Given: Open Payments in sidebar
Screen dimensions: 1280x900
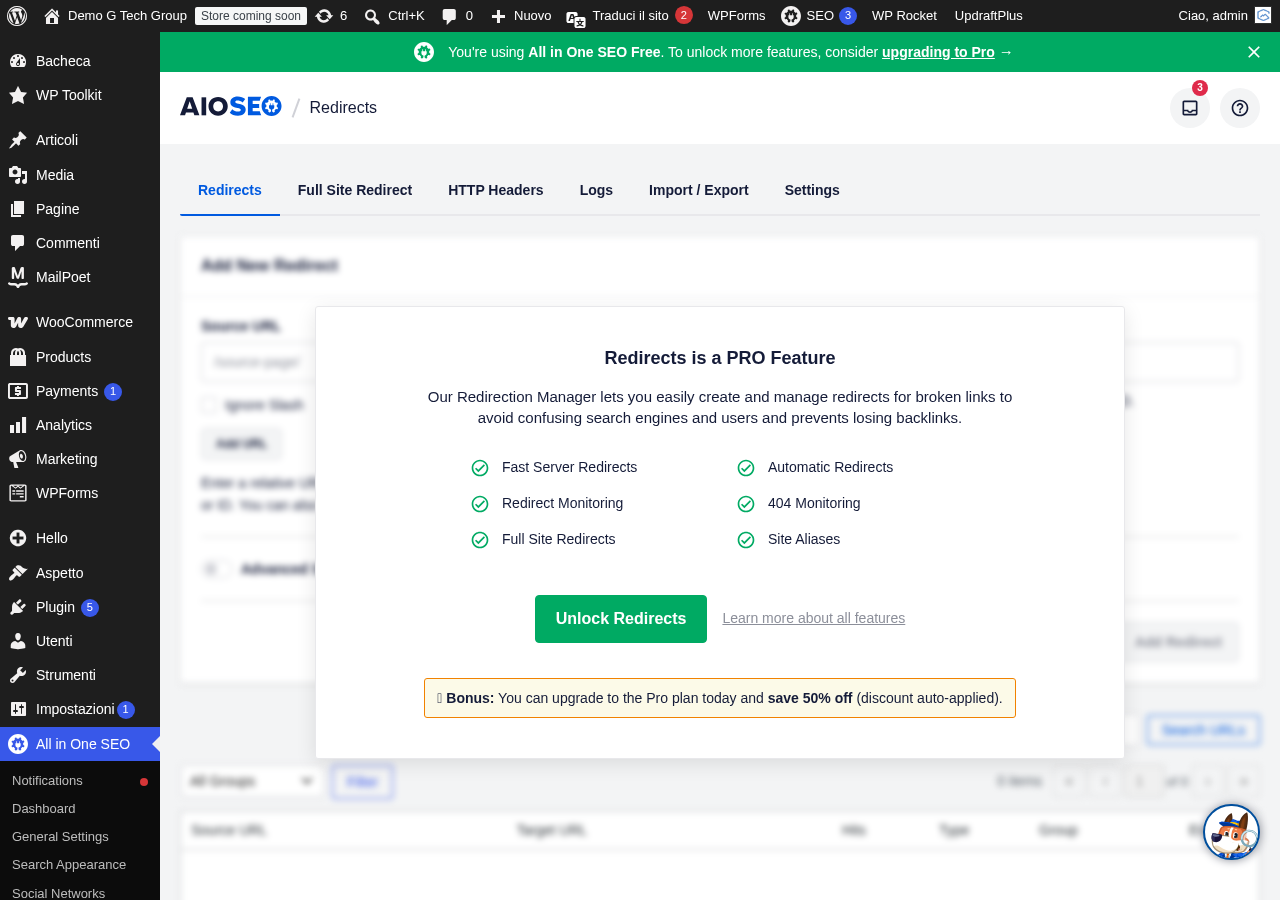Looking at the screenshot, I should tap(80, 391).
